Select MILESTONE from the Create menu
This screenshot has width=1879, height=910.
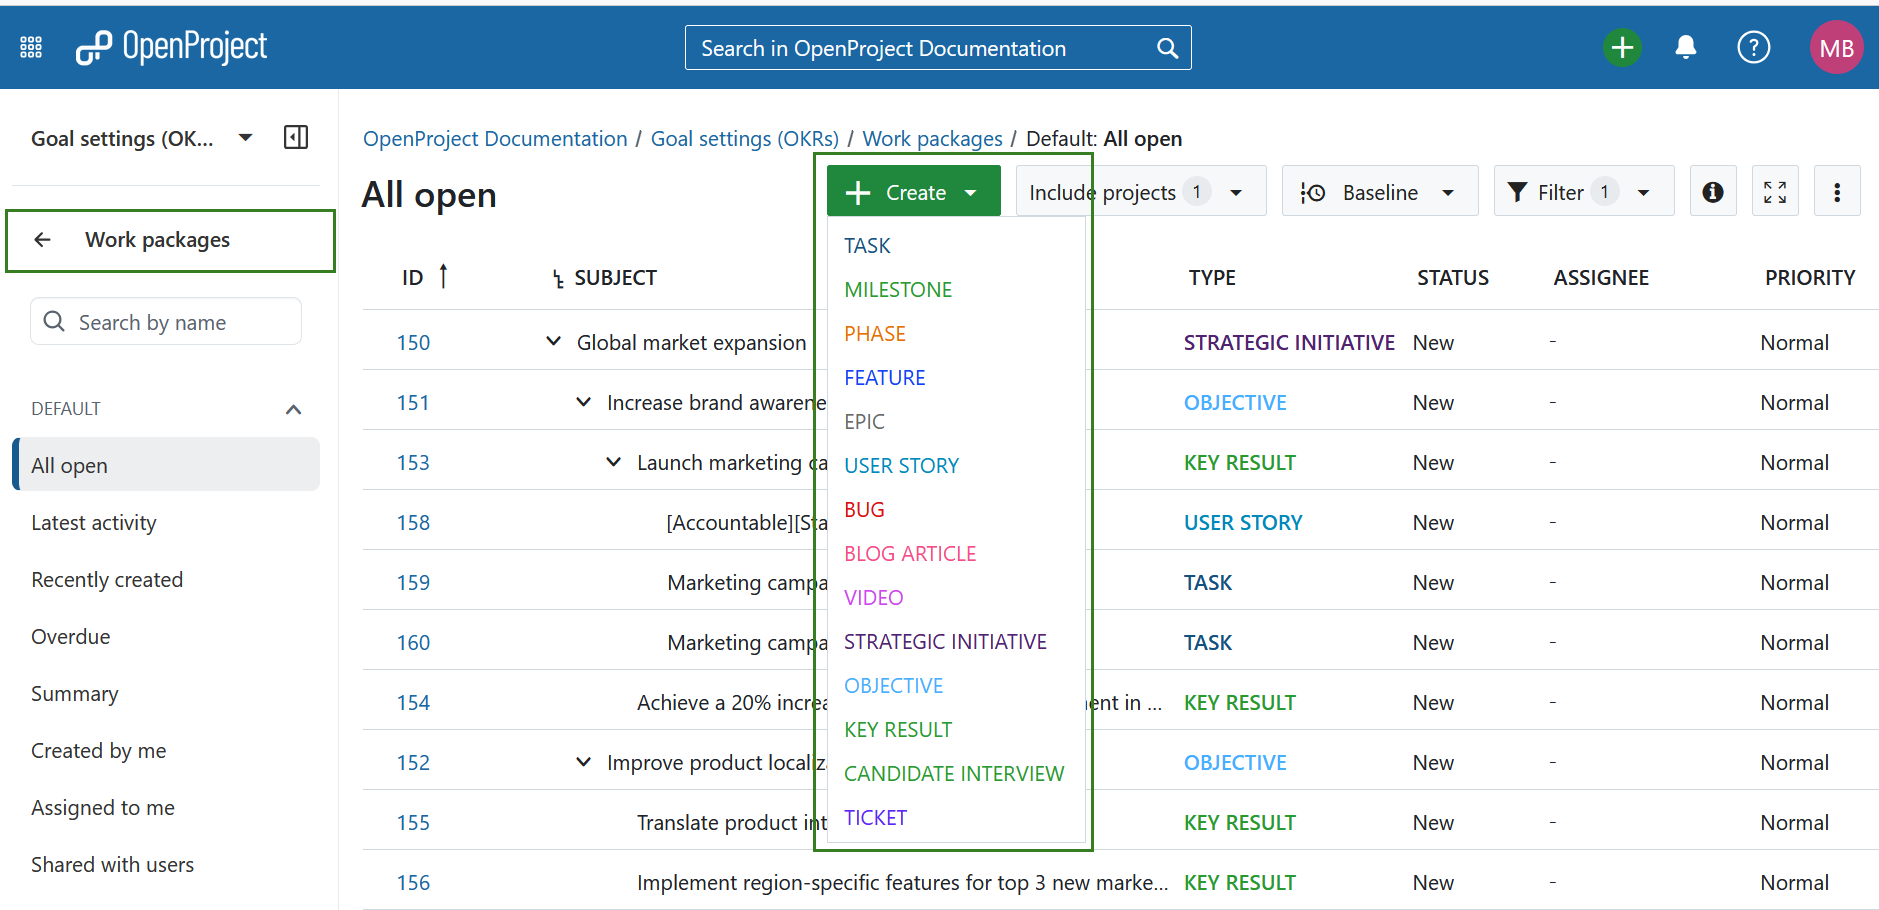click(x=897, y=289)
